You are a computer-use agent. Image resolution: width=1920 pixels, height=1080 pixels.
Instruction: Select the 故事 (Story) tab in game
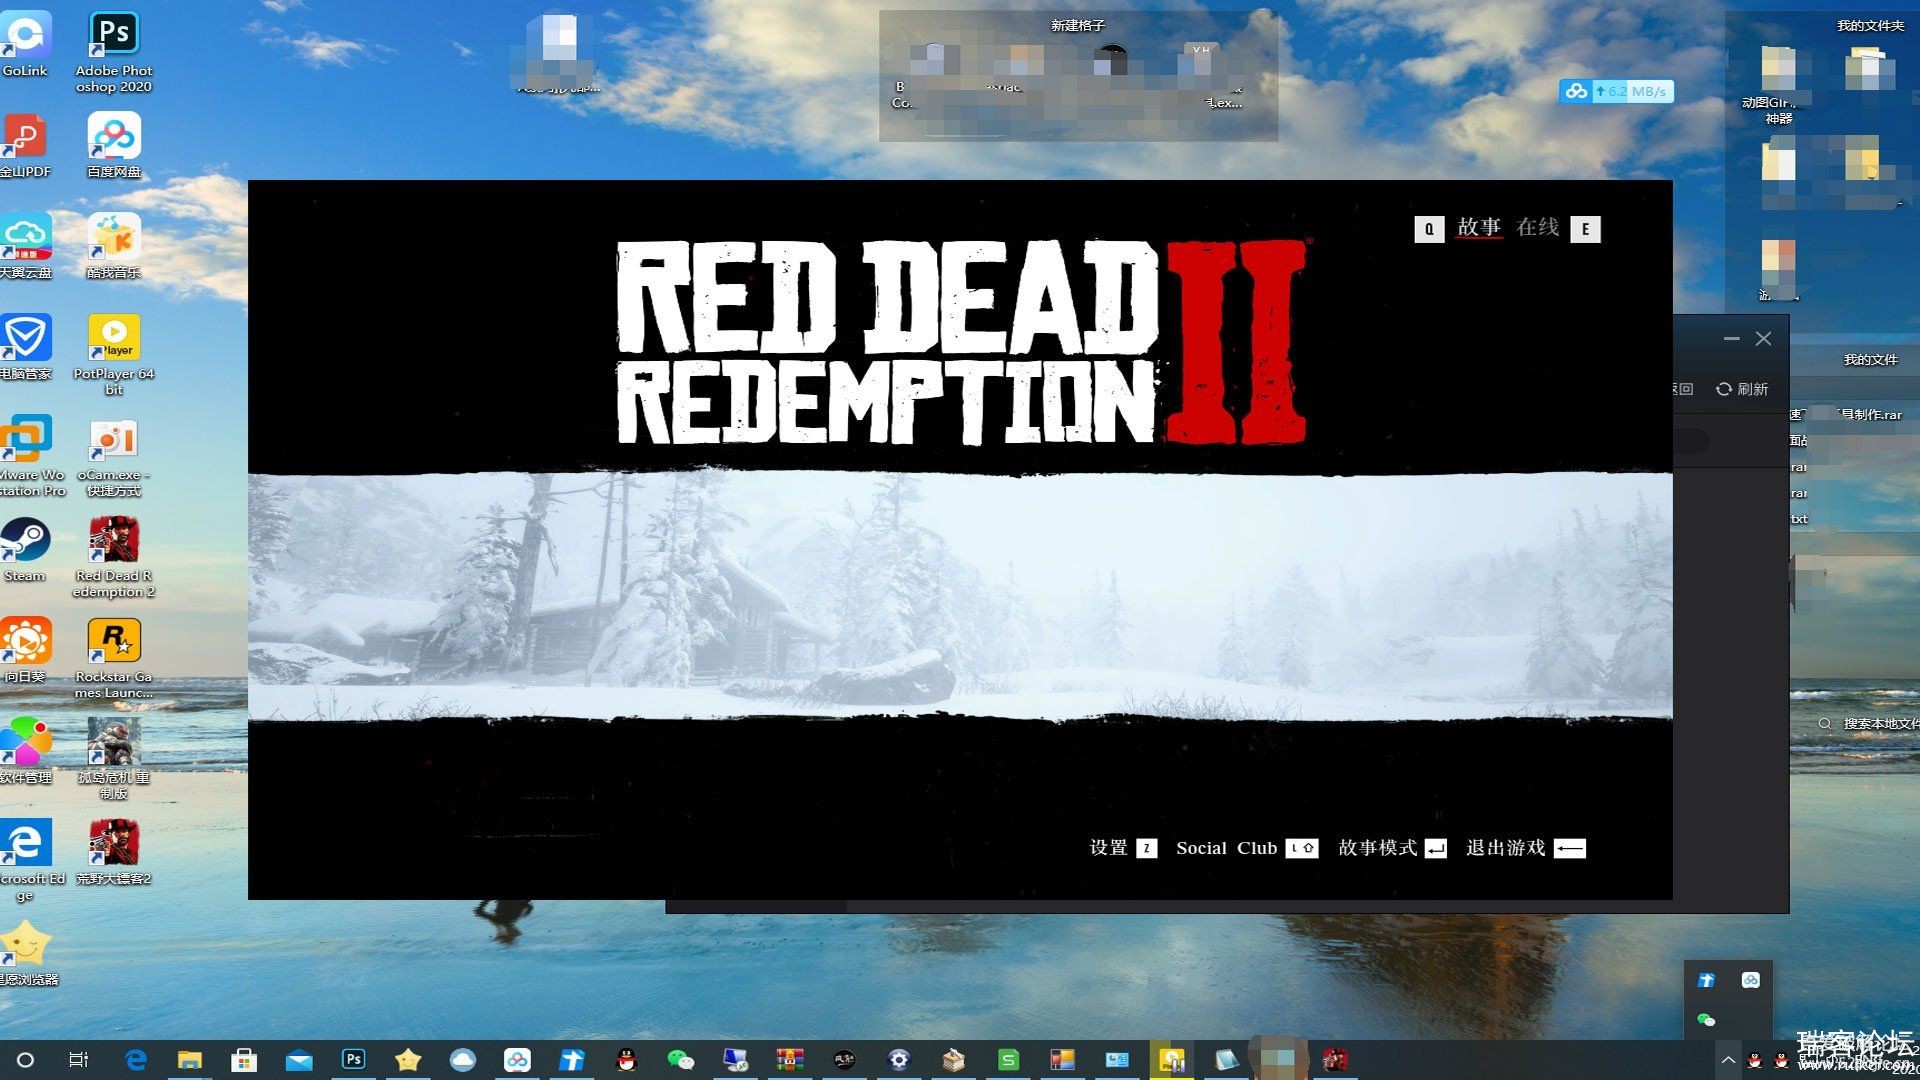point(1479,227)
